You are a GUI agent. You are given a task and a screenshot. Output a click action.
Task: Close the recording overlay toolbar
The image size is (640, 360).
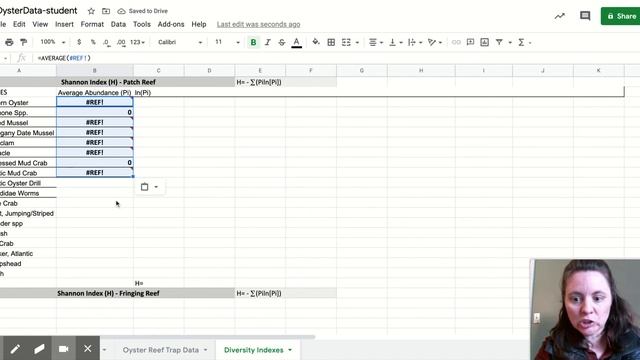coord(87,349)
